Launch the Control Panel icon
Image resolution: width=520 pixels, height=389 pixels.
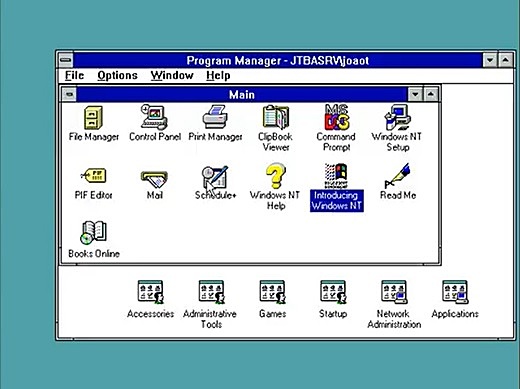coord(154,117)
